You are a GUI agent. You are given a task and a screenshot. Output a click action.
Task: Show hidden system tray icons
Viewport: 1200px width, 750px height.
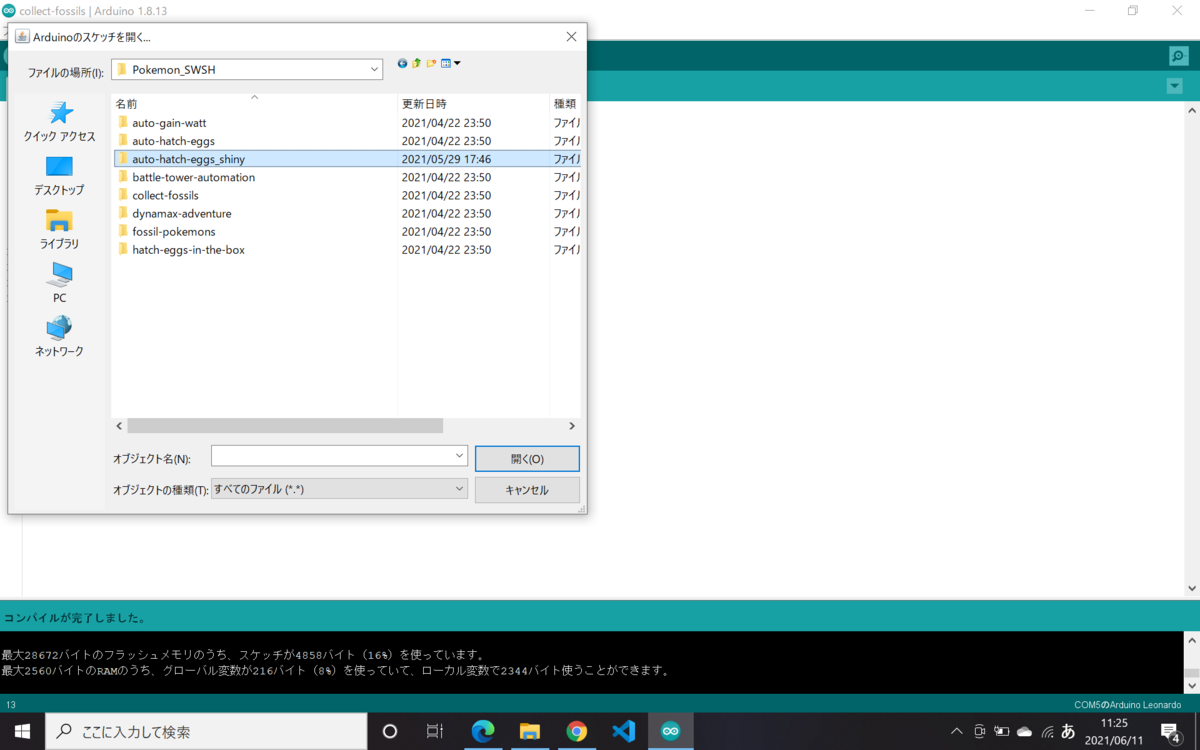pyautogui.click(x=957, y=732)
